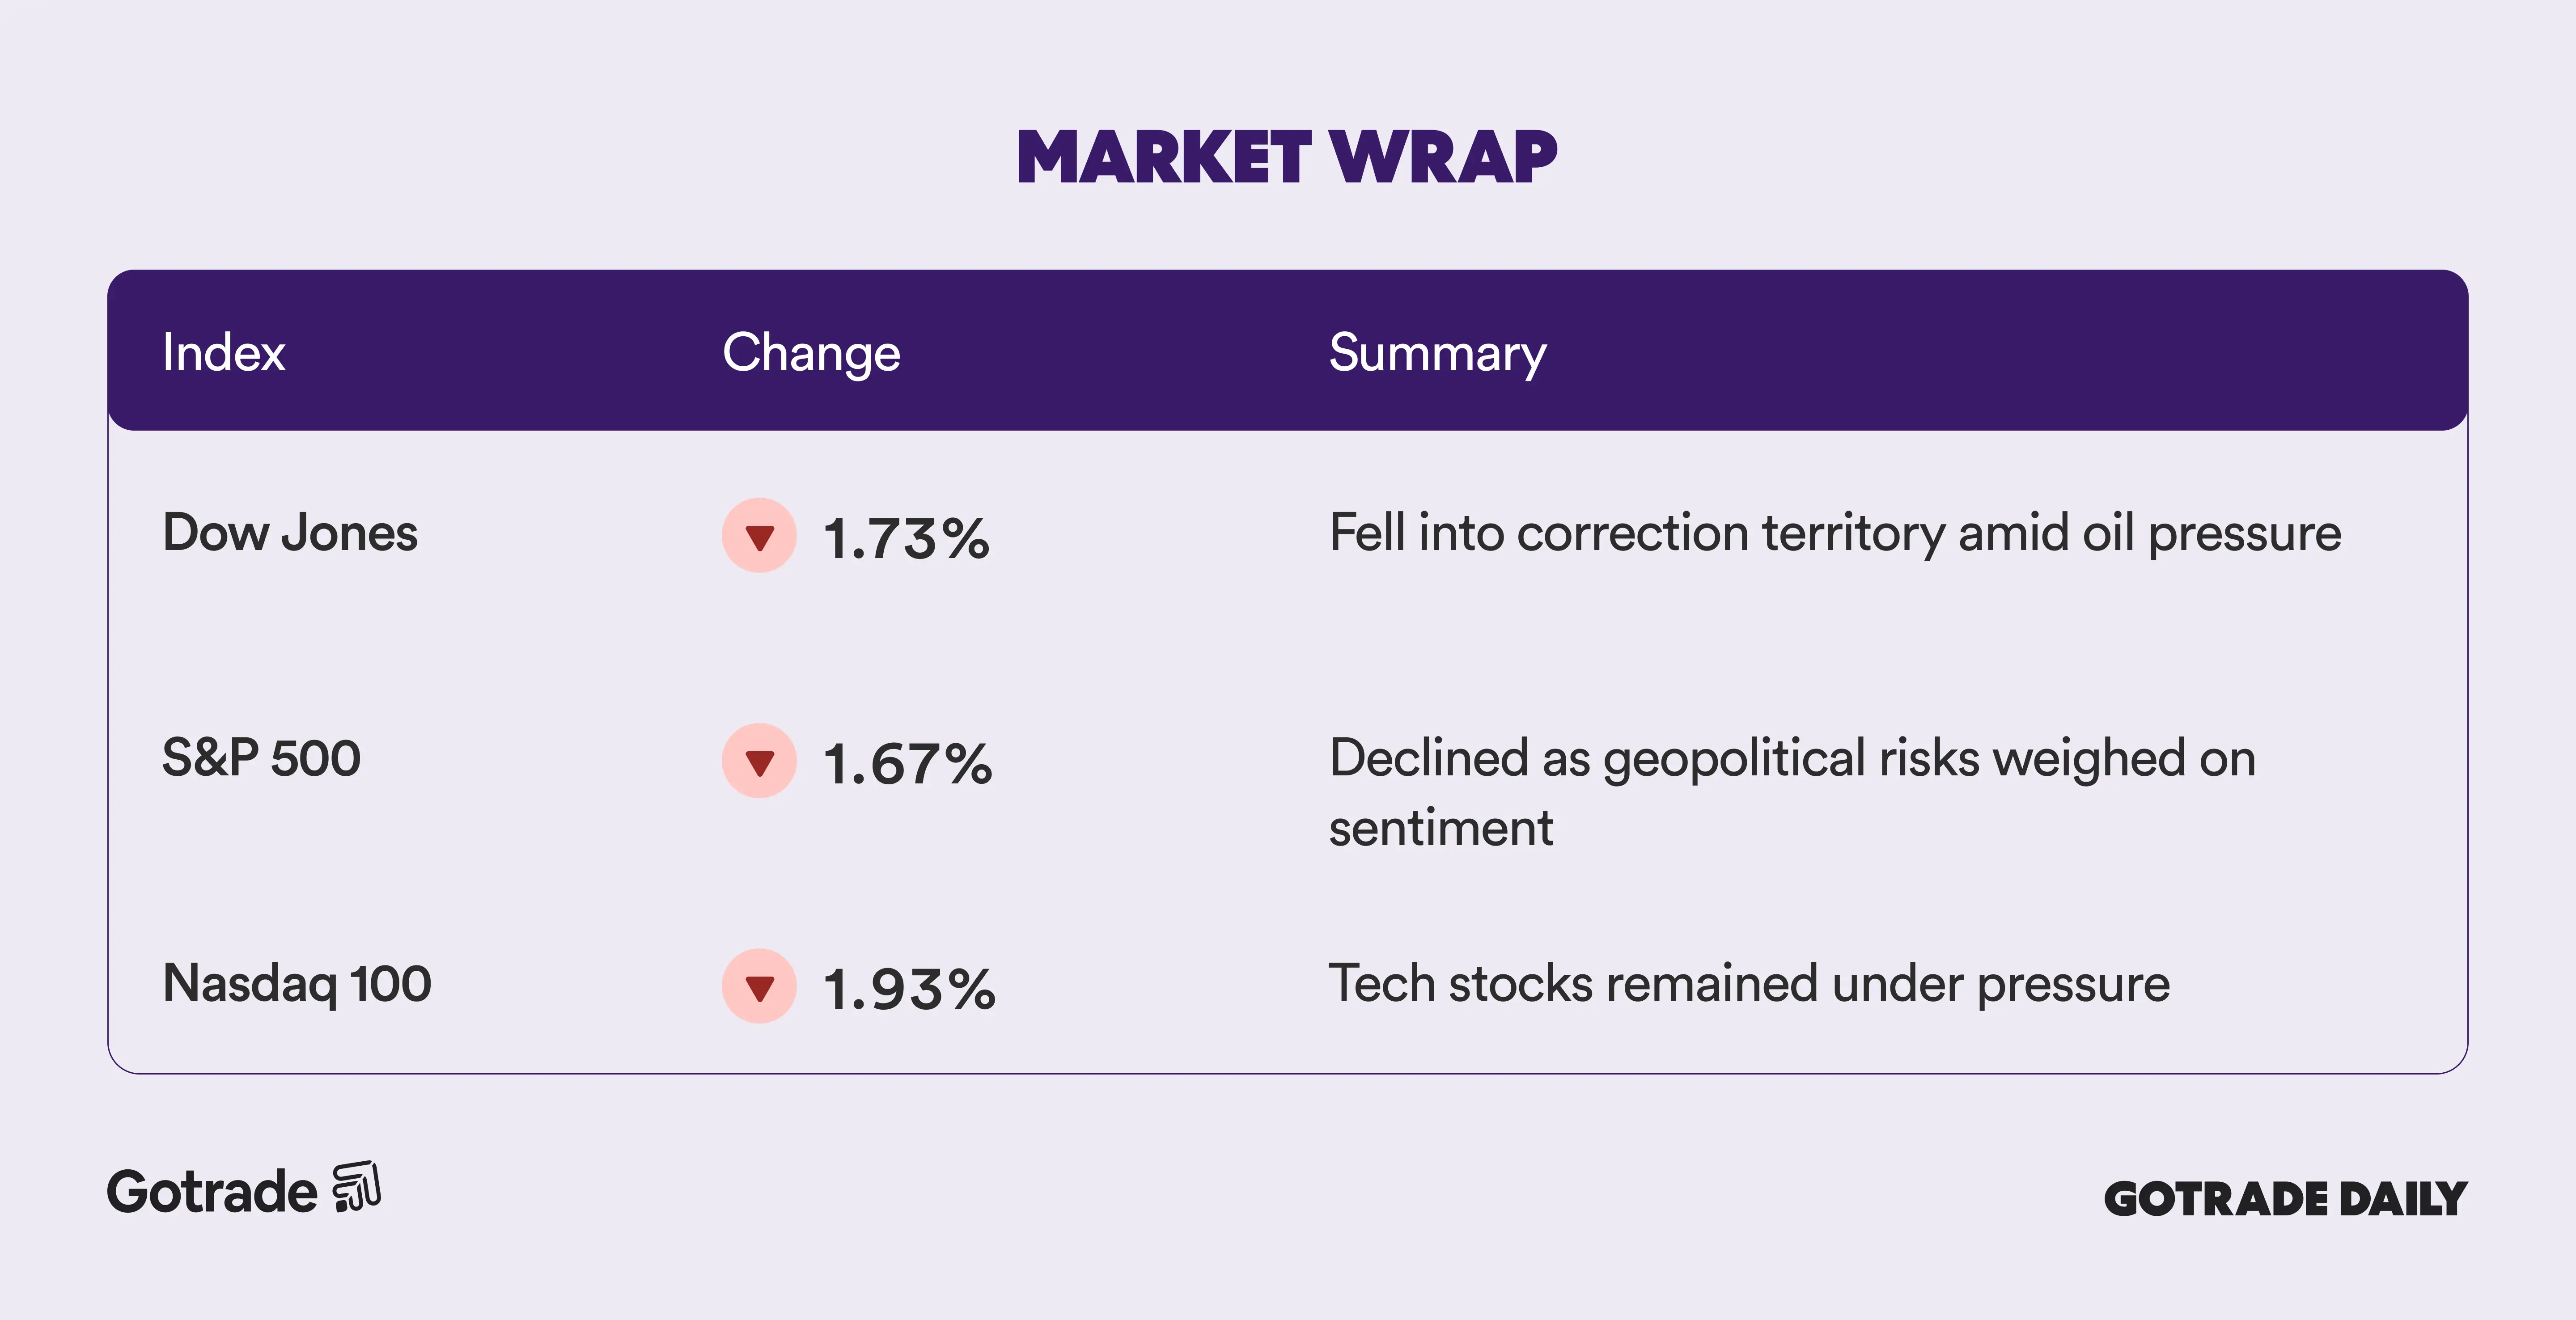The width and height of the screenshot is (2576, 1320).
Task: Select the Change column header
Action: click(x=811, y=352)
